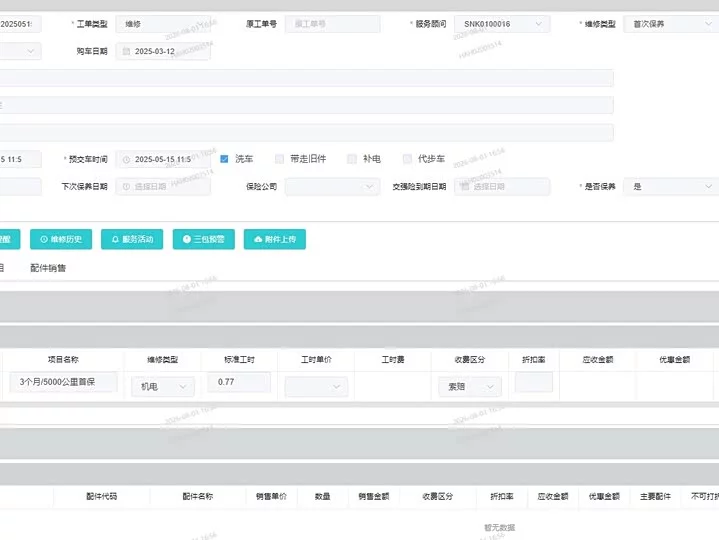
Task: Click the 附件上传 cloud upload button
Action: coord(275,239)
